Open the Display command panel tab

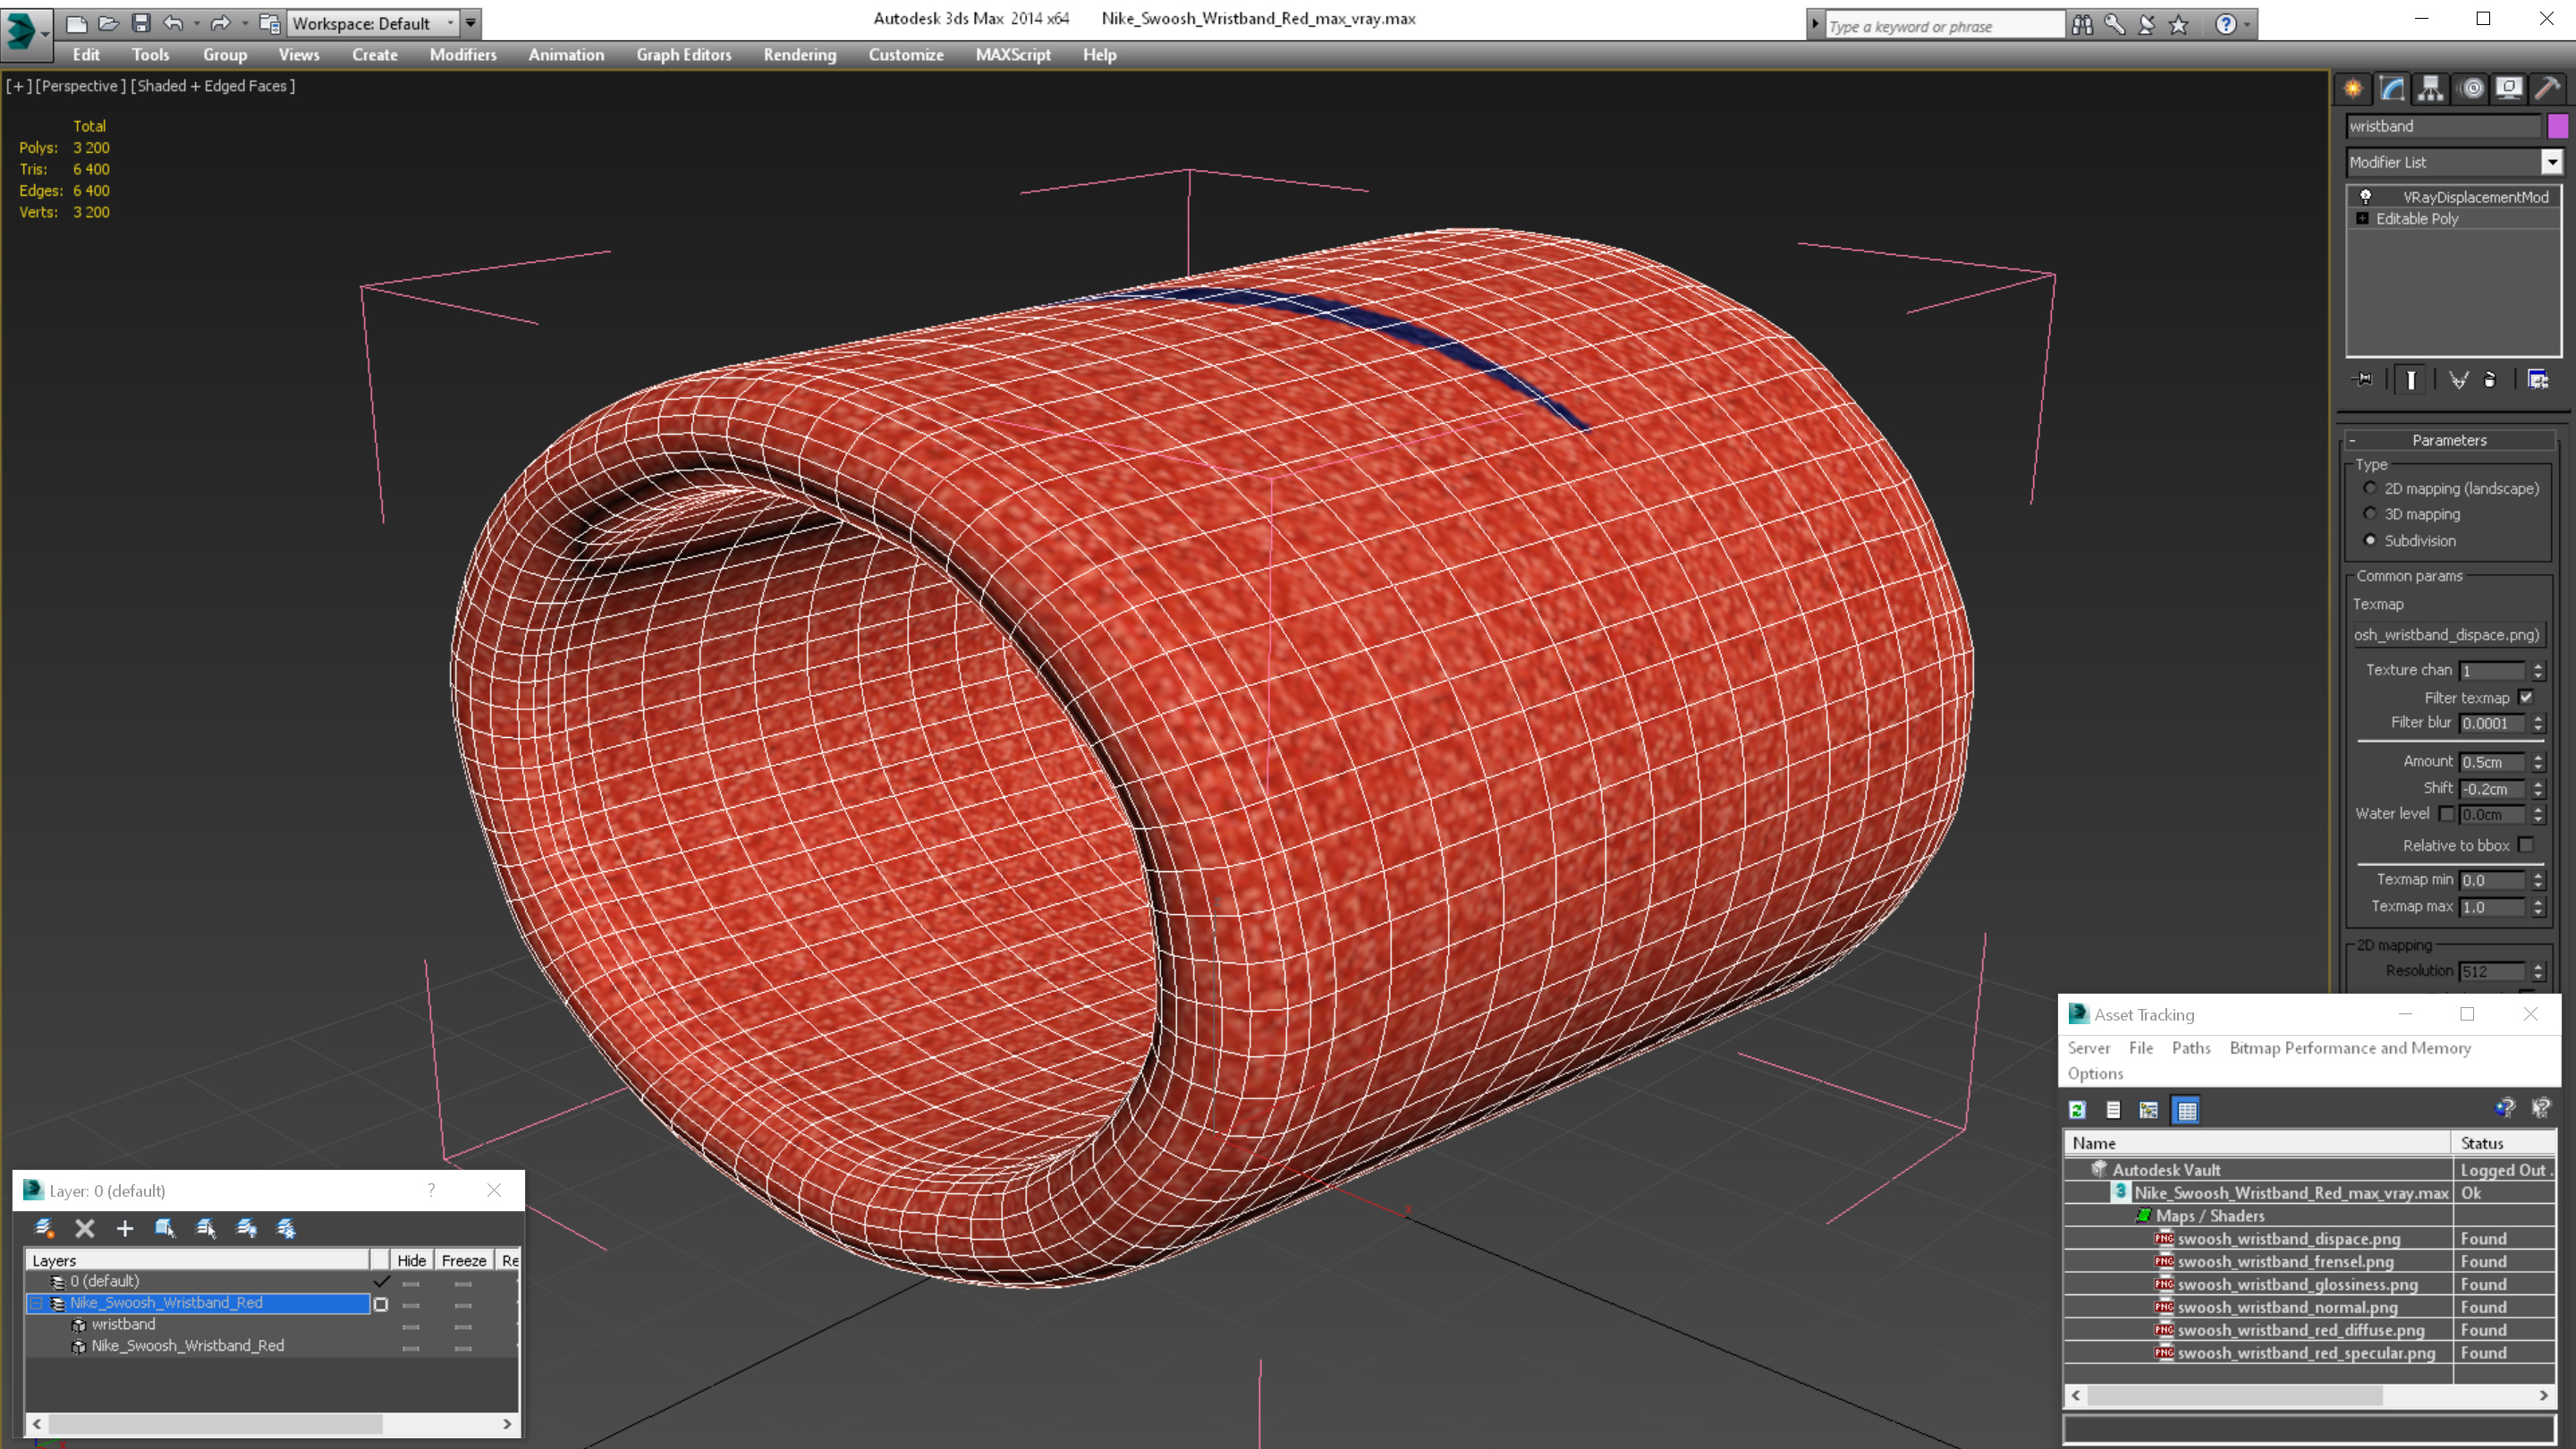2509,88
